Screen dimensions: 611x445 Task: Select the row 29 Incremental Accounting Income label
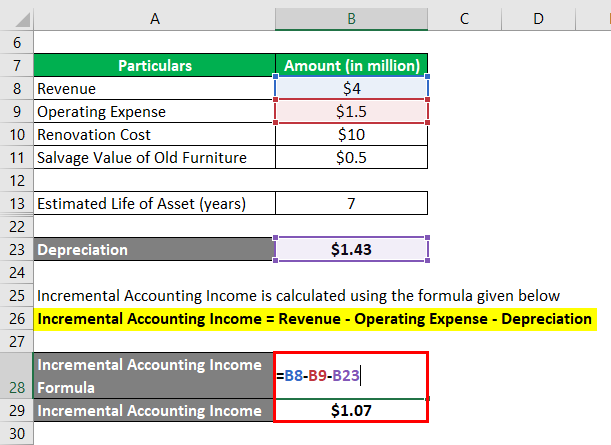click(x=155, y=410)
